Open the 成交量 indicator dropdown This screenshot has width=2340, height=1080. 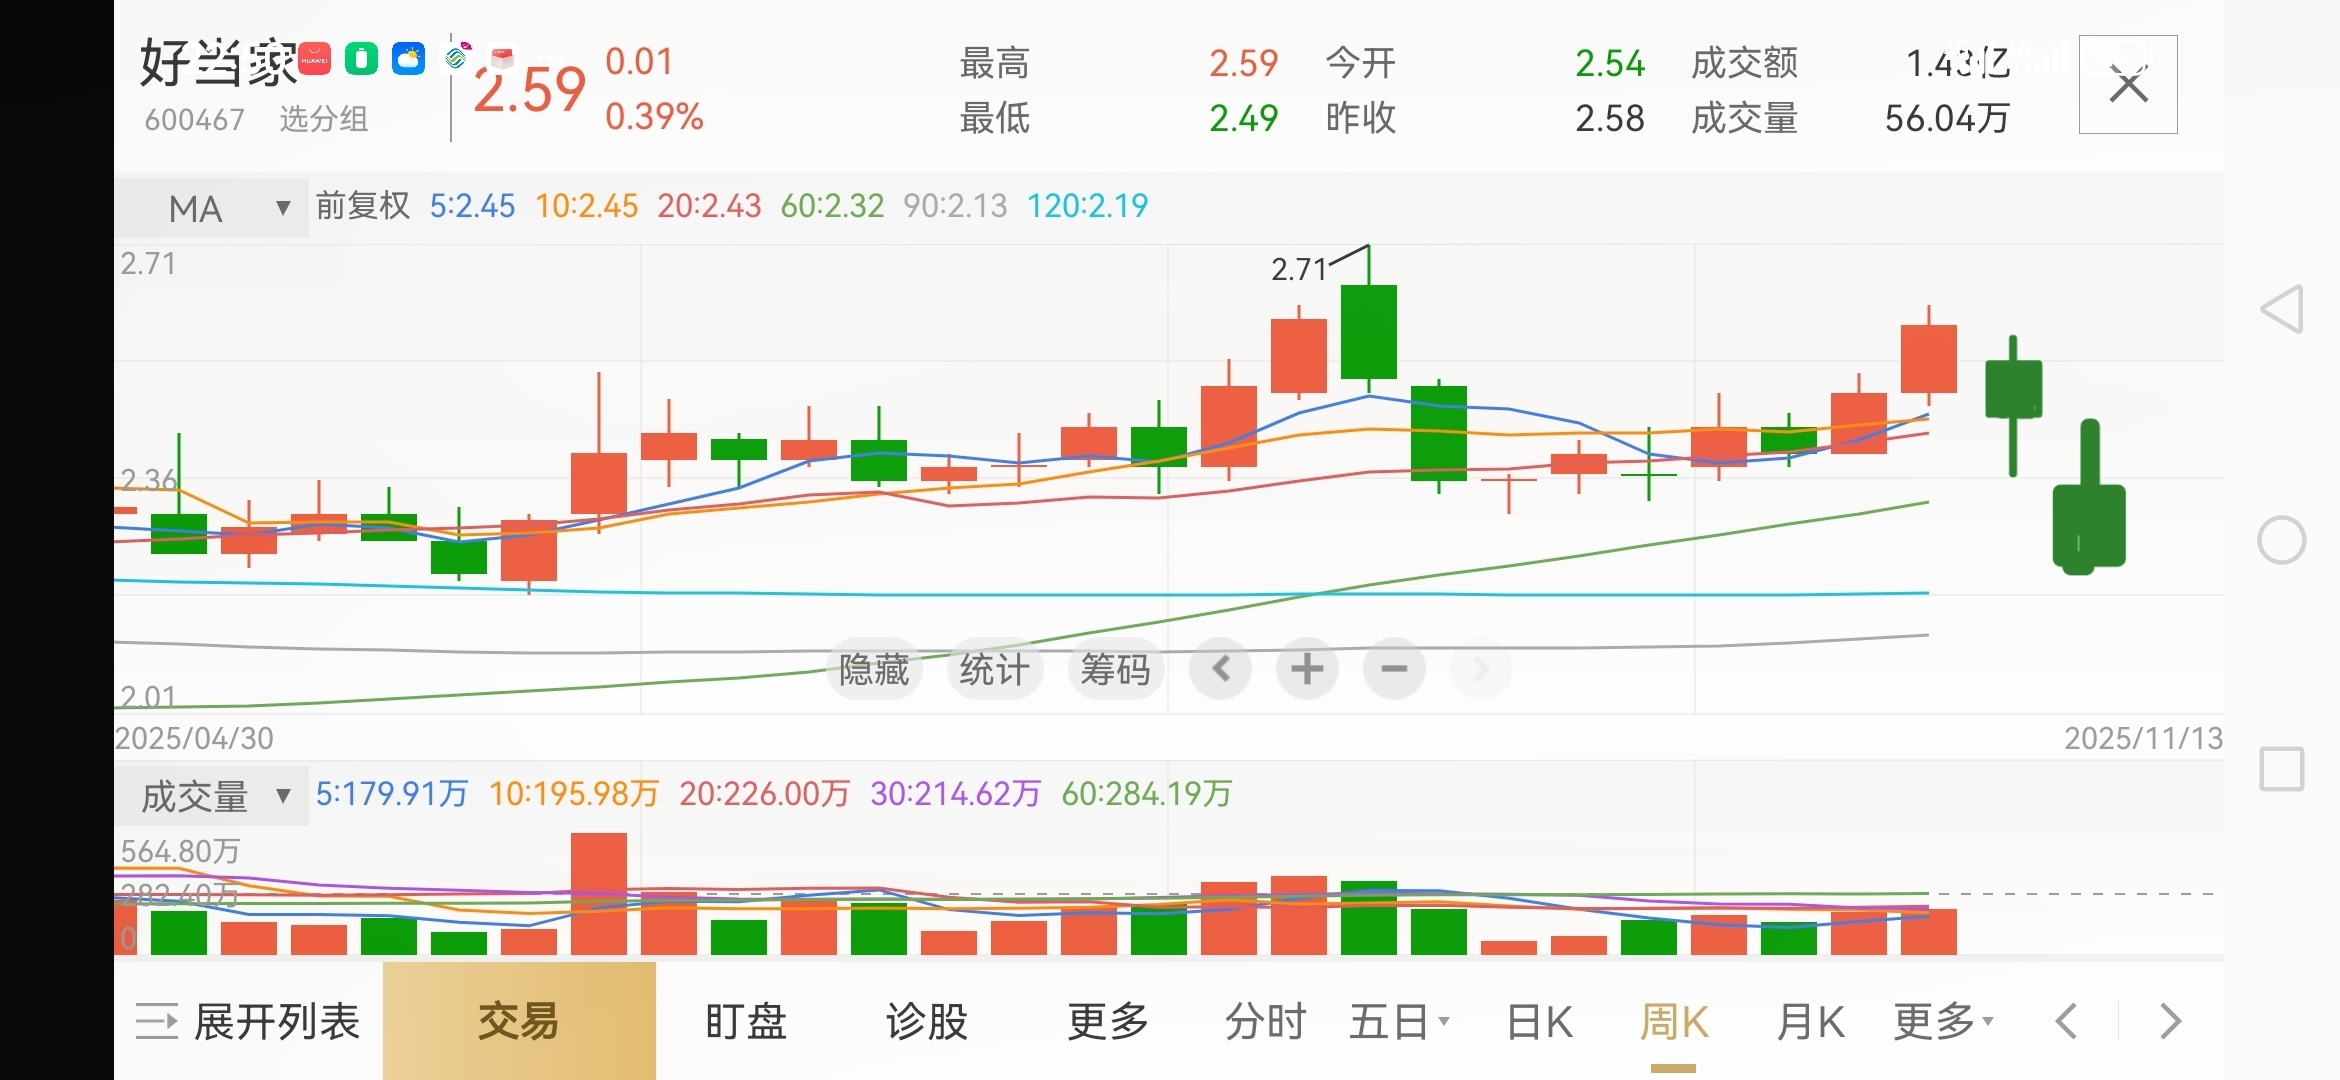click(x=211, y=797)
